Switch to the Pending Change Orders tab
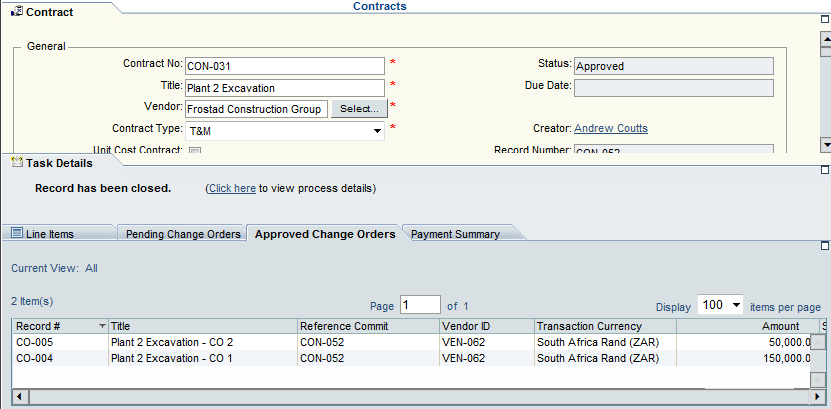The width and height of the screenshot is (831, 409). (183, 234)
